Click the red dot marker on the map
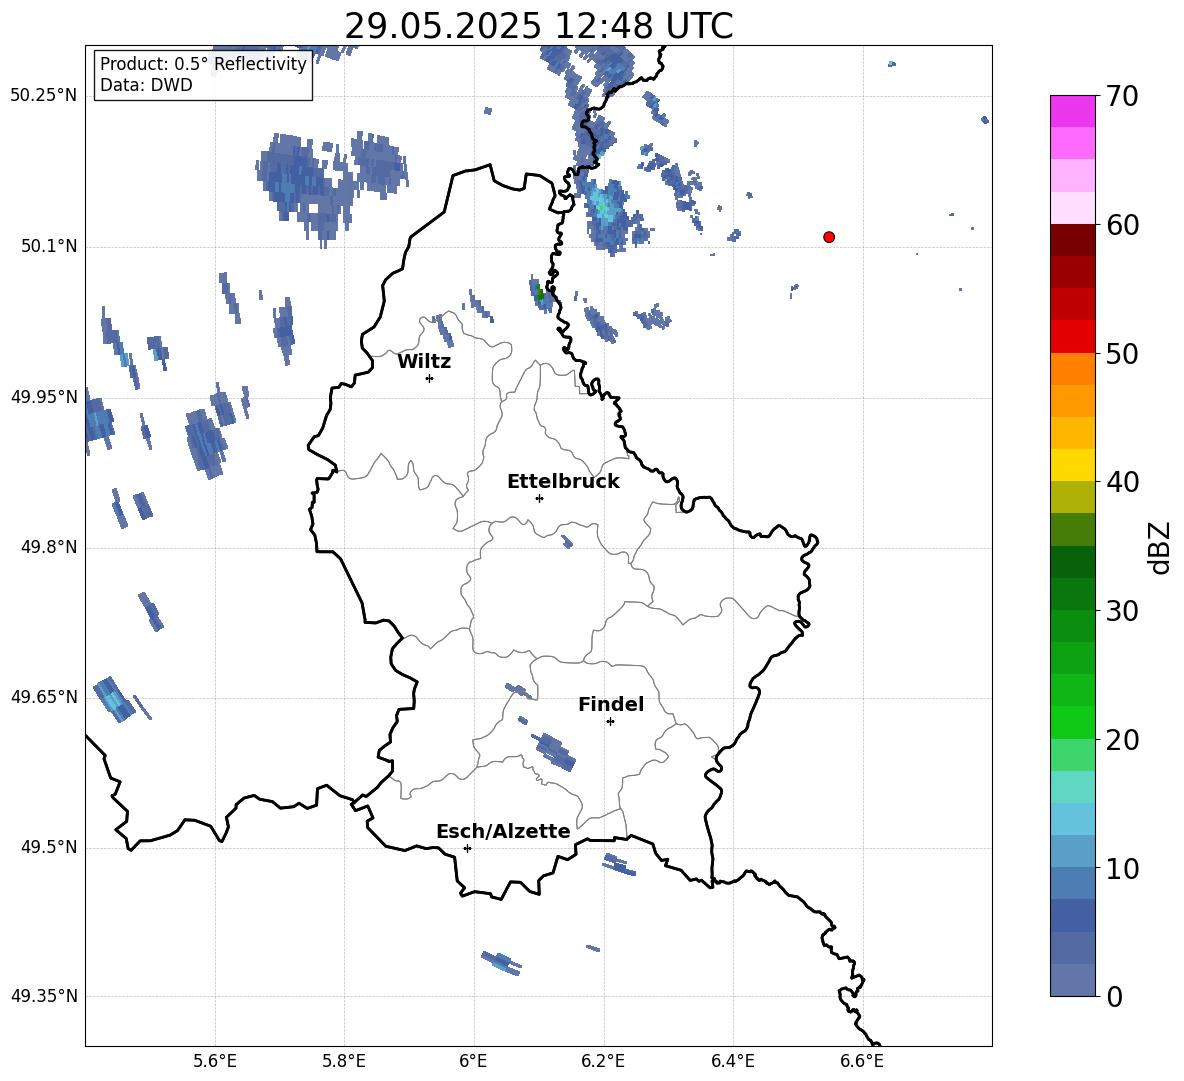1184x1081 pixels. [x=829, y=237]
